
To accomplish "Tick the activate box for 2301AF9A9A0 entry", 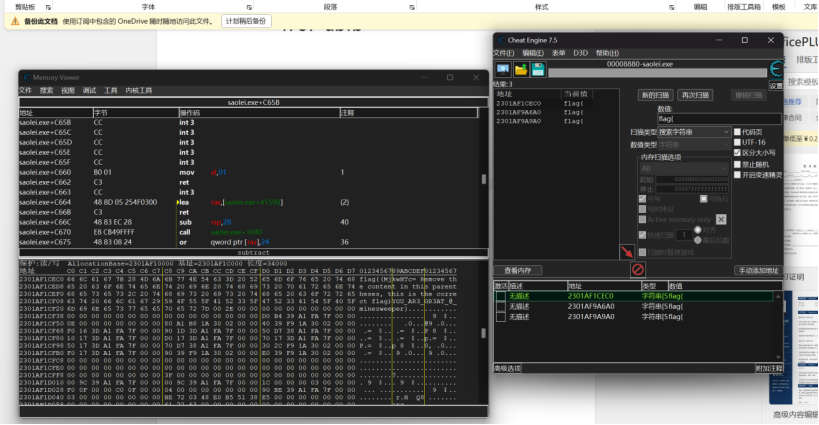I will 500,317.
